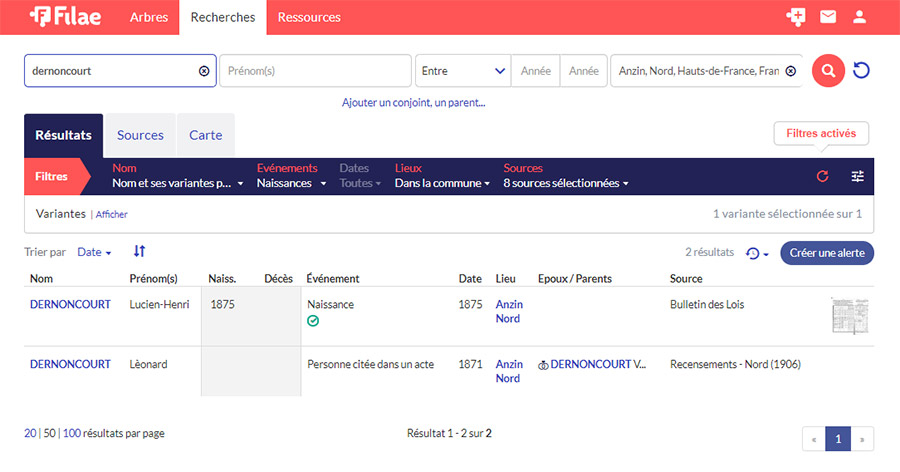Image resolution: width=900 pixels, height=472 pixels.
Task: Clear the surname field dernoncourt
Action: click(204, 71)
